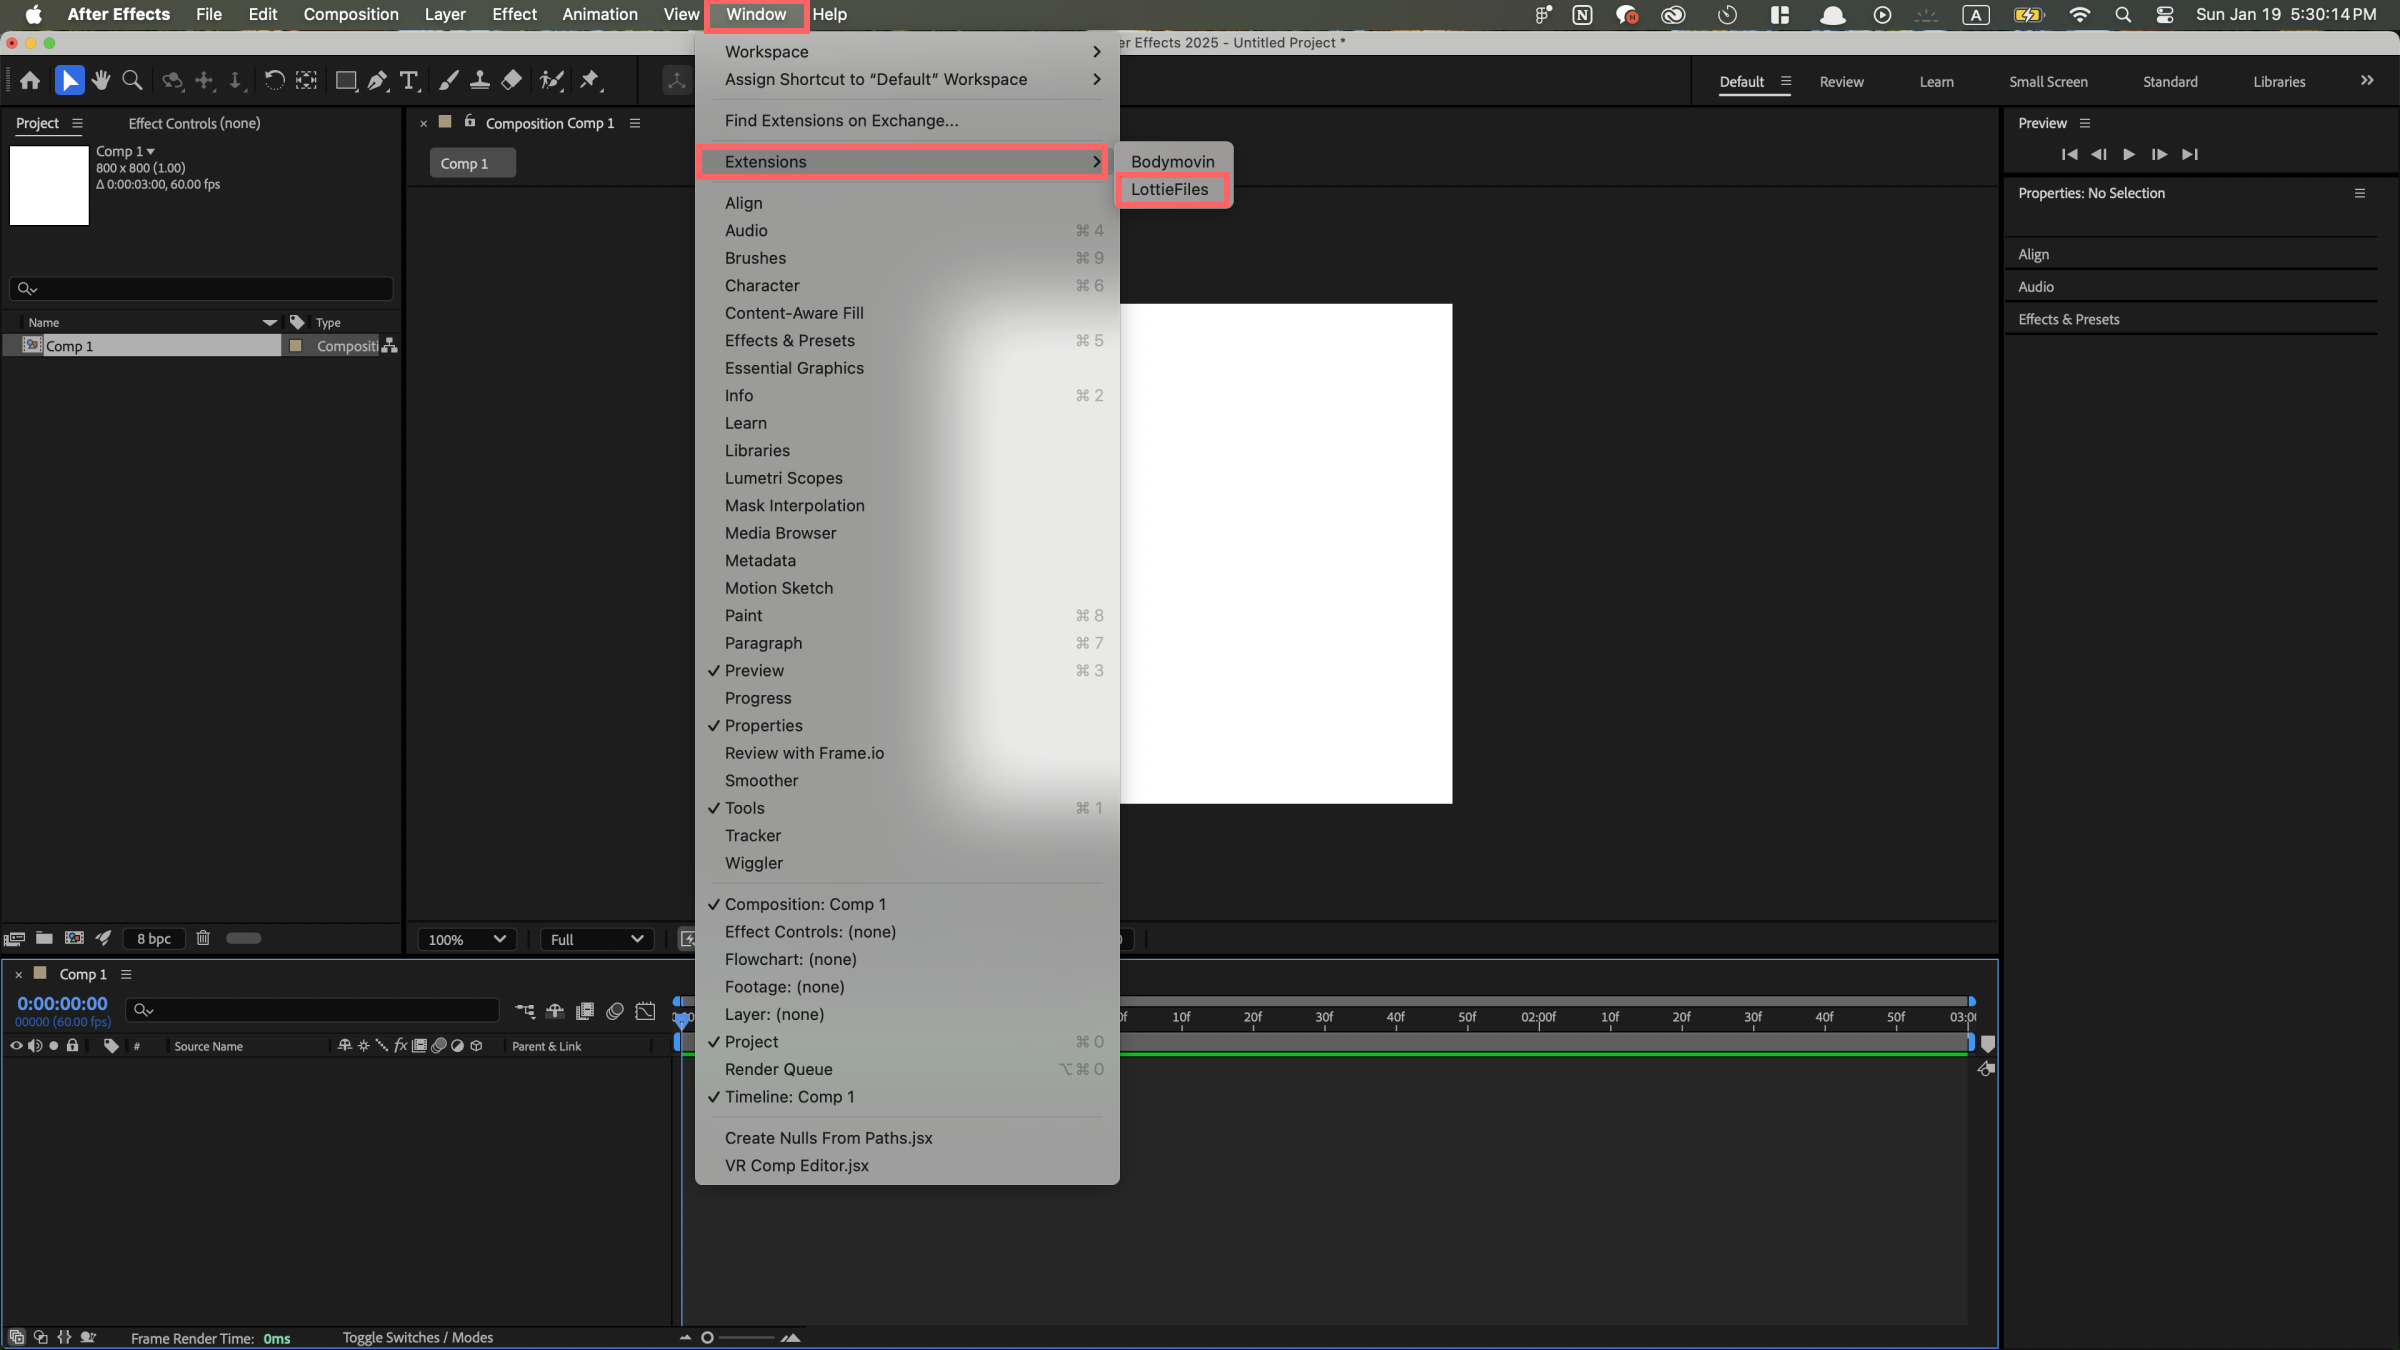Open macOS Control Center icon
This screenshot has height=1350, width=2400.
pyautogui.click(x=2165, y=15)
